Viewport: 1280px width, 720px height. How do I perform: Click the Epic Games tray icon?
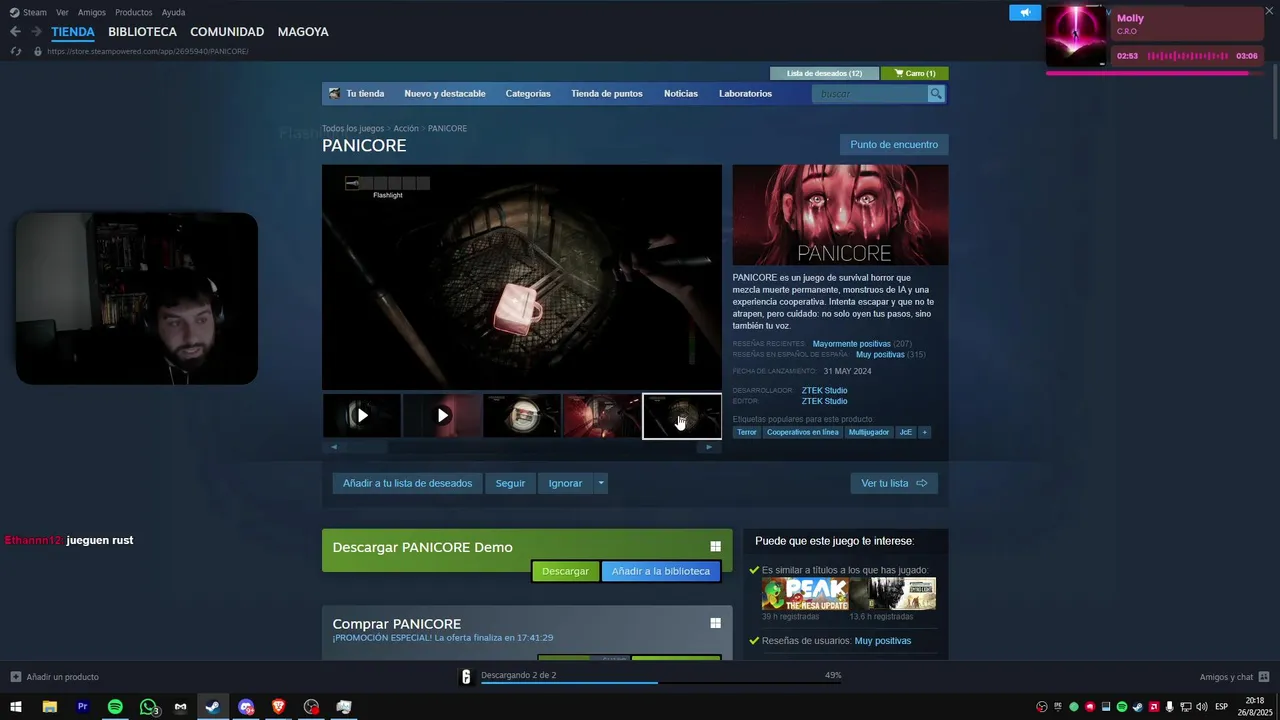click(1057, 707)
